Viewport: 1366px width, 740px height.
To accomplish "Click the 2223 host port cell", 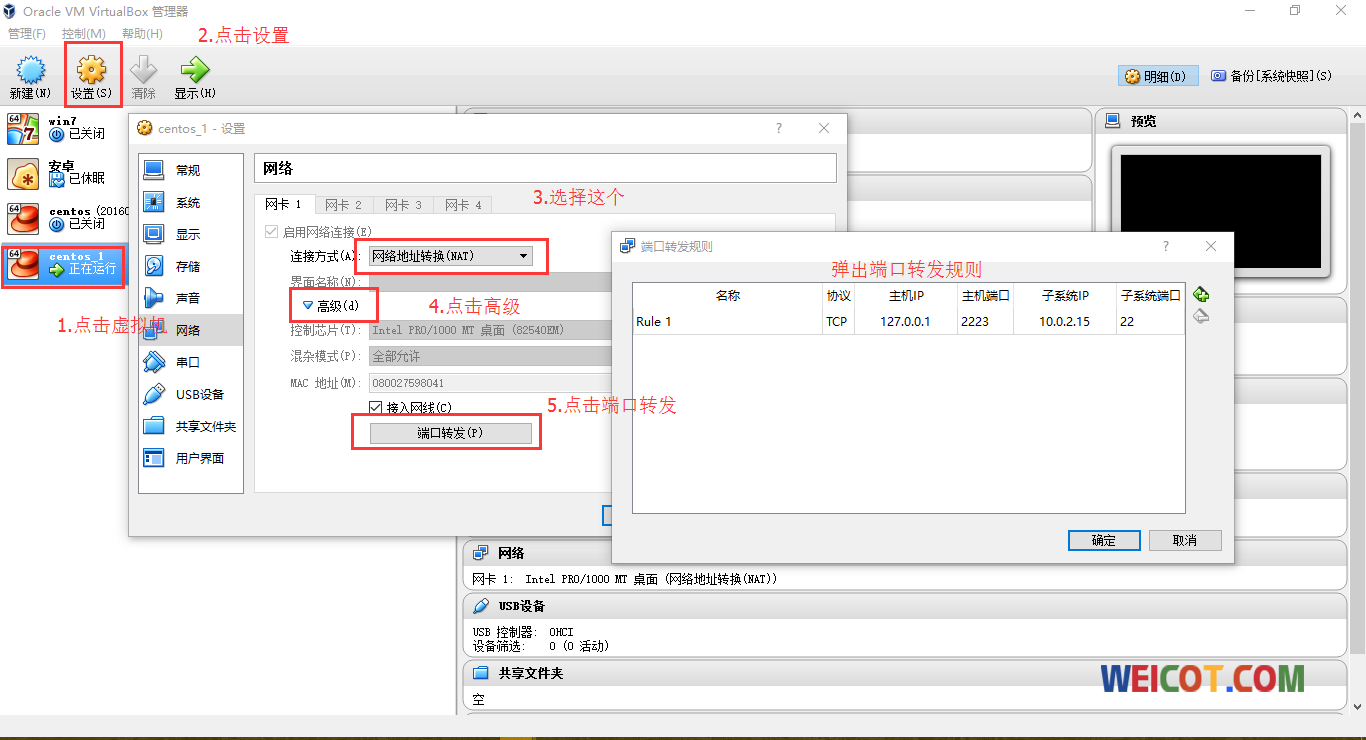I will pos(985,322).
